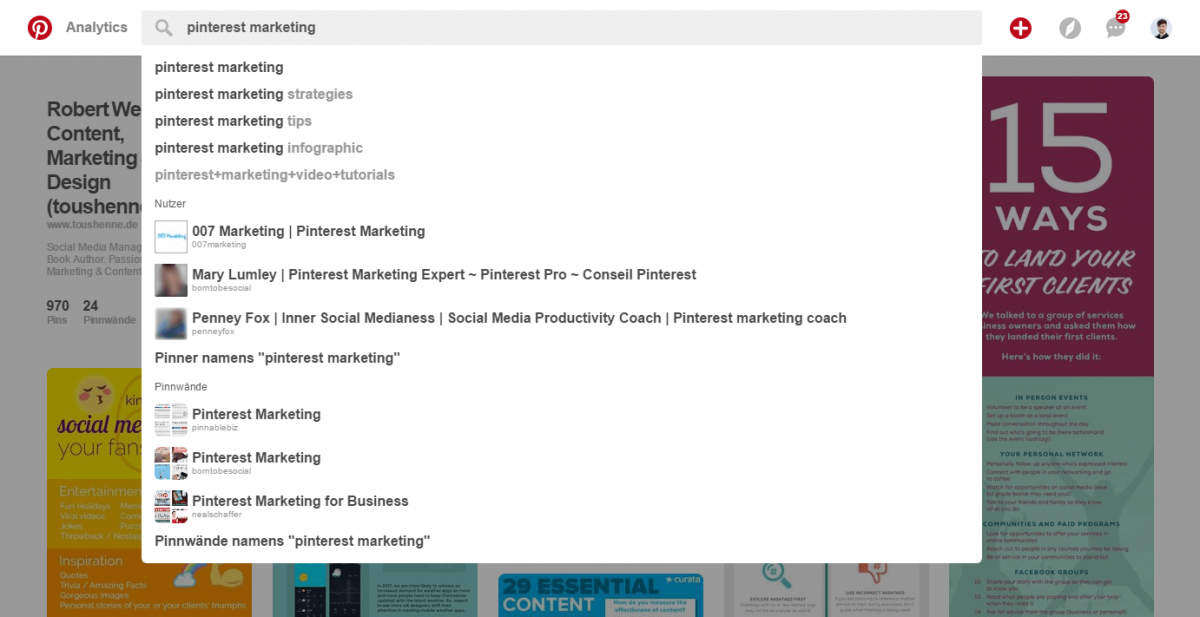This screenshot has height=617, width=1200.
Task: Open notifications speech bubble icon
Action: [1116, 28]
